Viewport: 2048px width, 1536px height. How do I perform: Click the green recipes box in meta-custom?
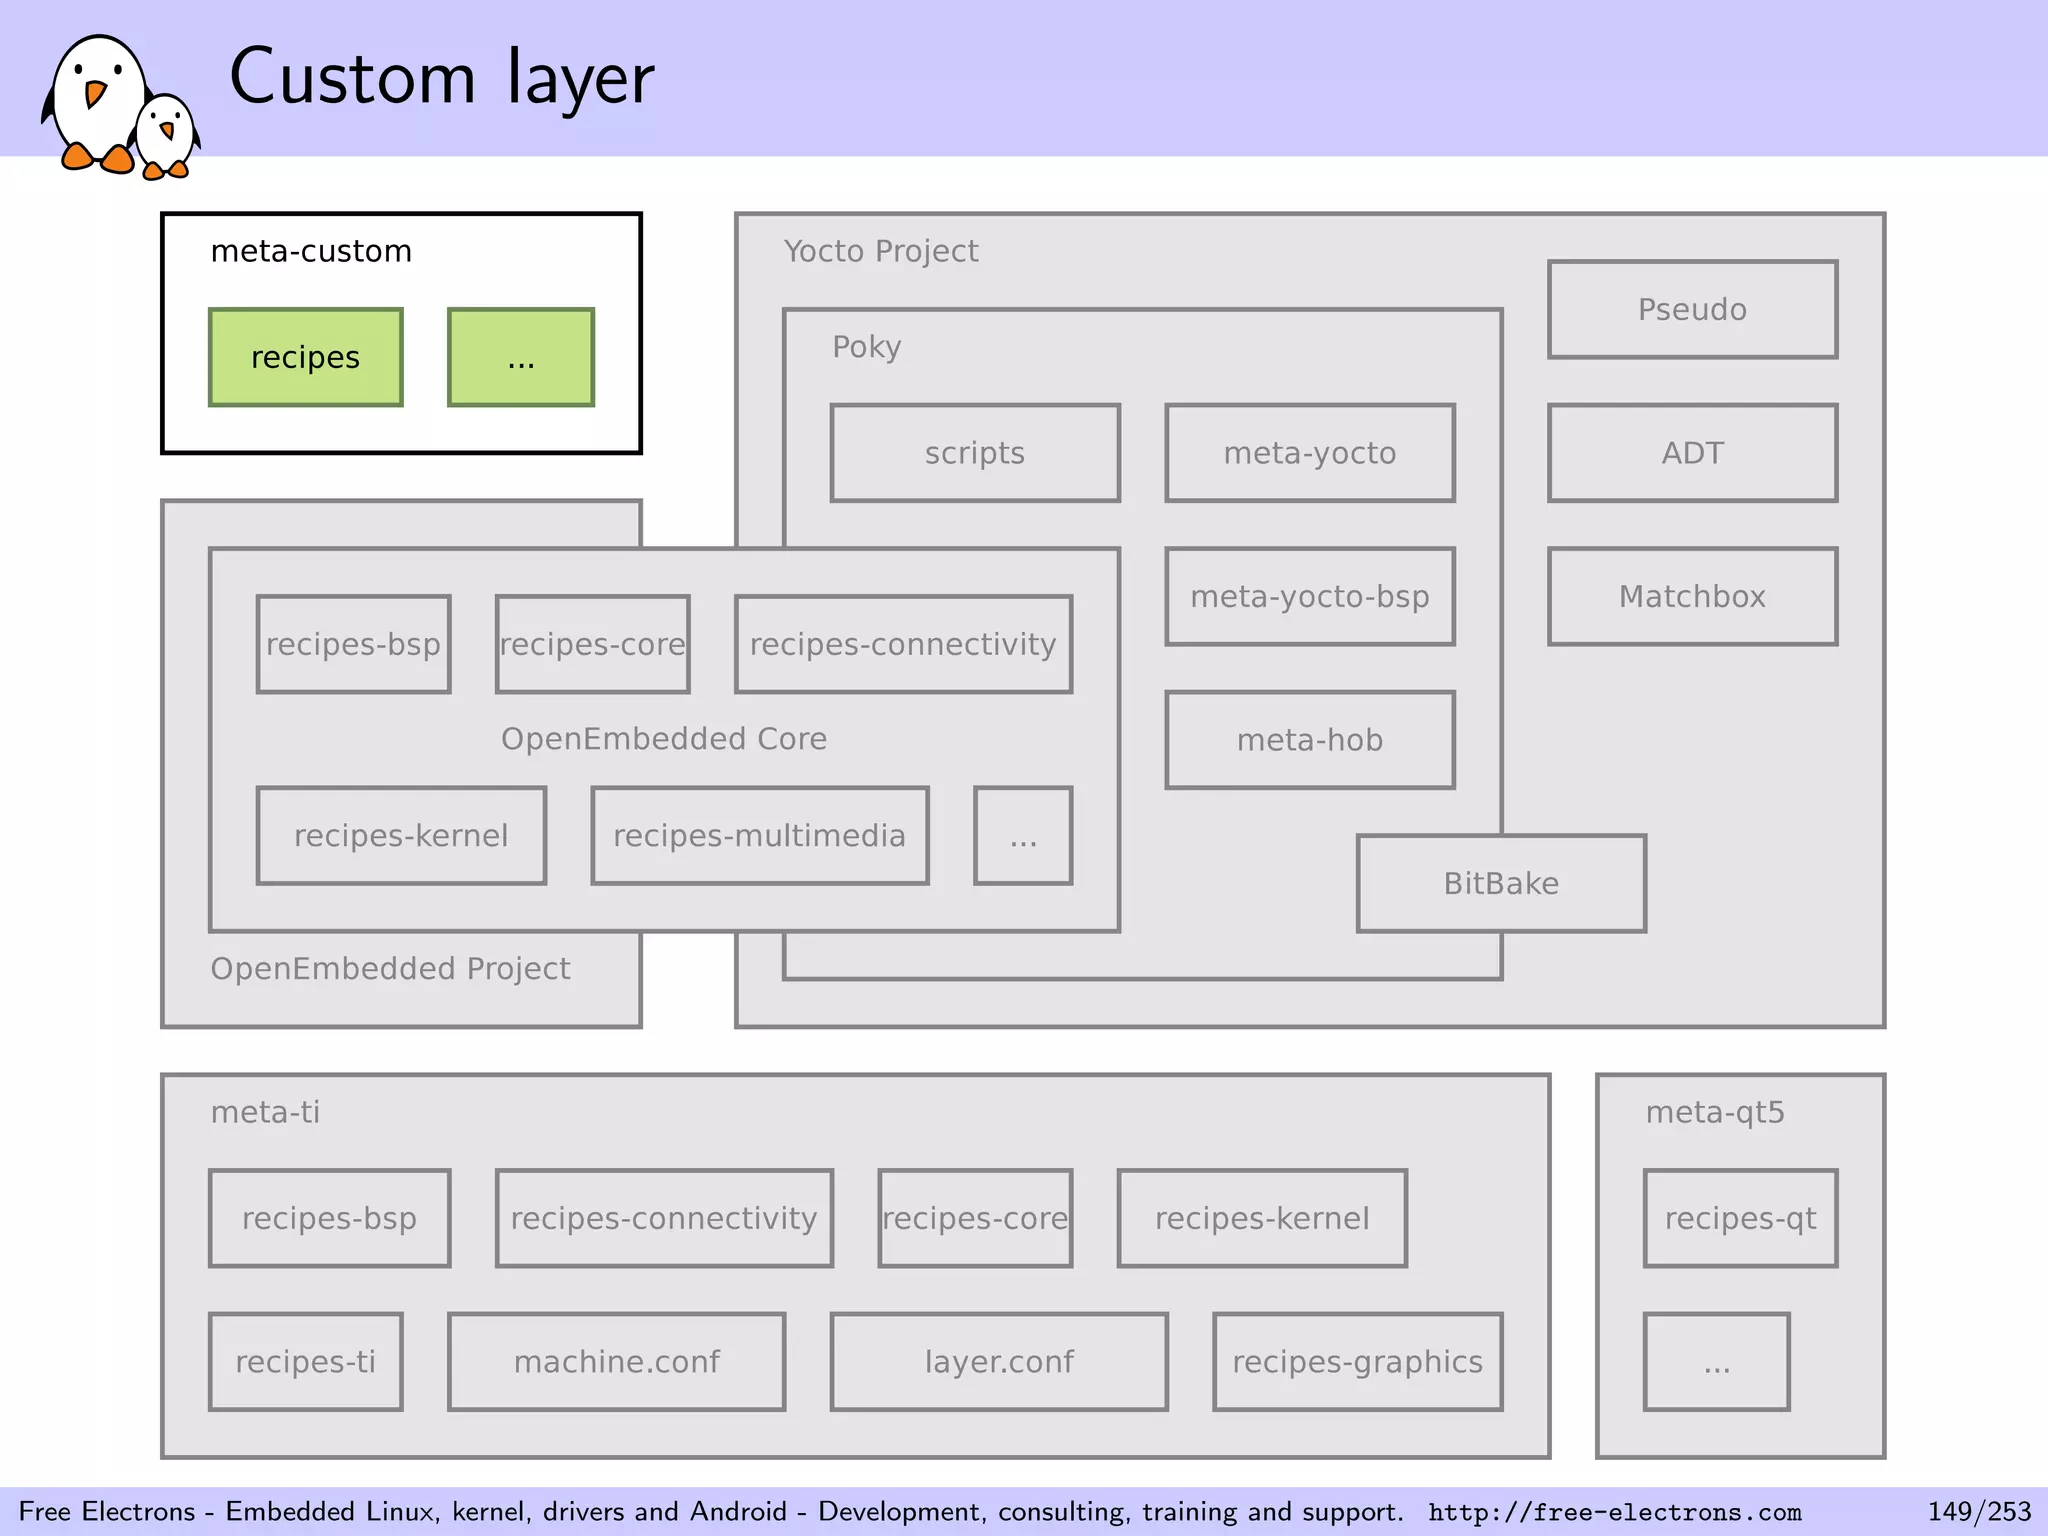[305, 357]
